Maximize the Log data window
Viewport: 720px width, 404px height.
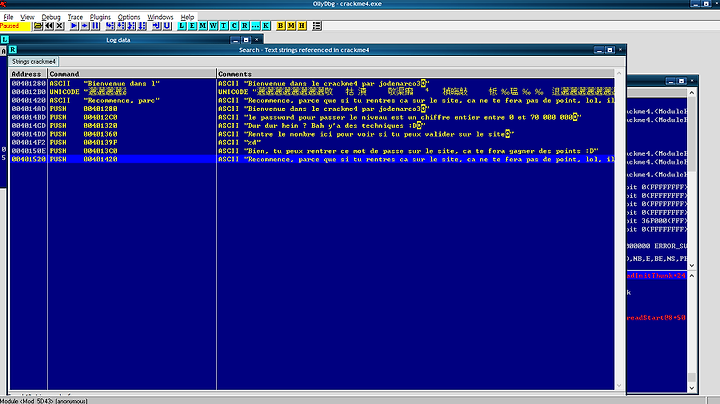246,40
